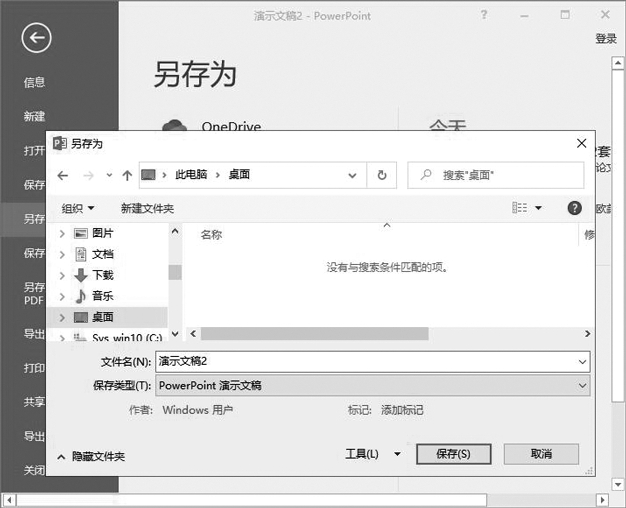Click PowerPoint help question mark

coord(484,15)
